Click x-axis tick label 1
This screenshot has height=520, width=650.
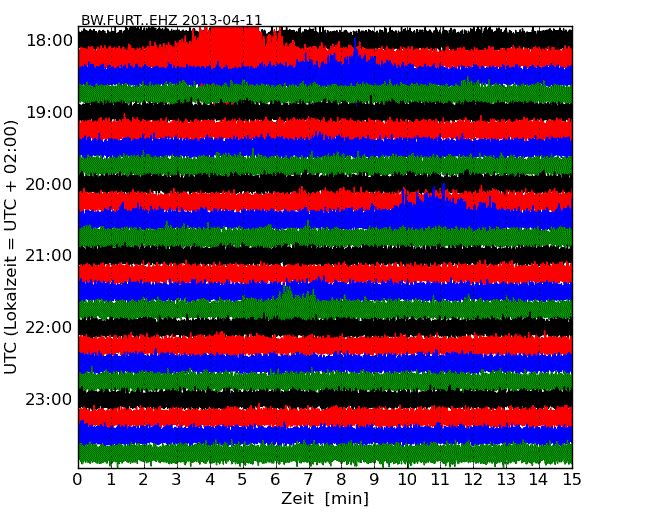(111, 479)
